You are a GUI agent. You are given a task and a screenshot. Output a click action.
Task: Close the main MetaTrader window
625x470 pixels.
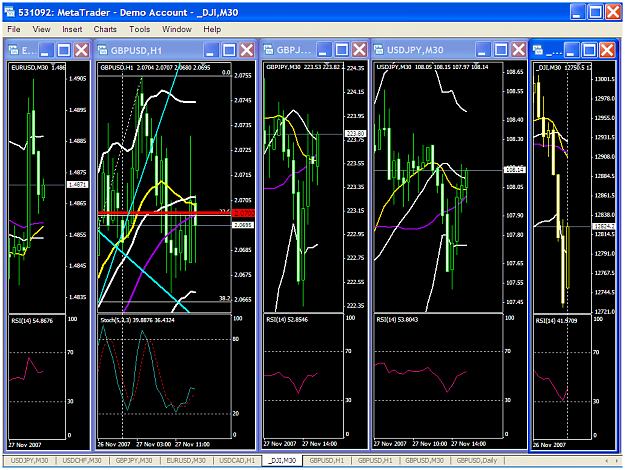click(613, 12)
